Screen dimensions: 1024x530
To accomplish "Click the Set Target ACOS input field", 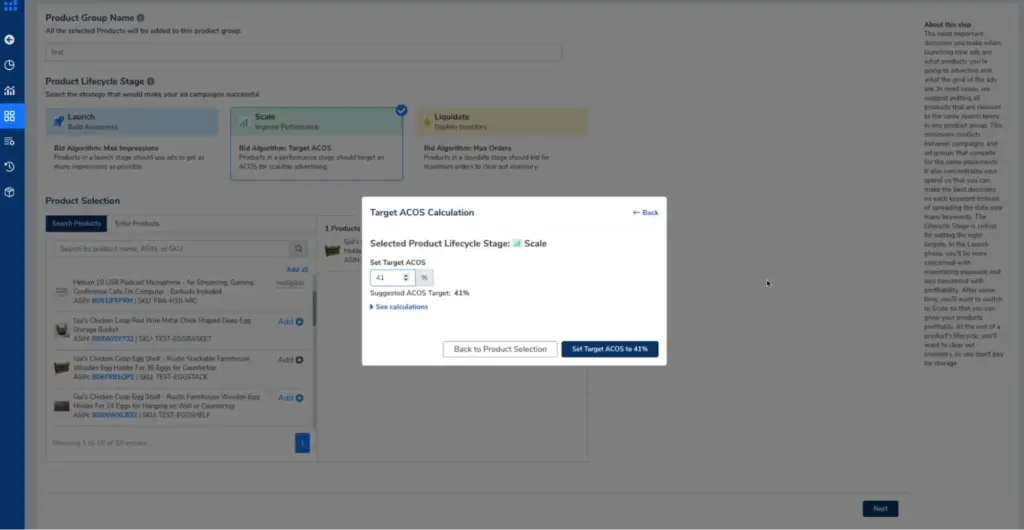I will coord(390,277).
